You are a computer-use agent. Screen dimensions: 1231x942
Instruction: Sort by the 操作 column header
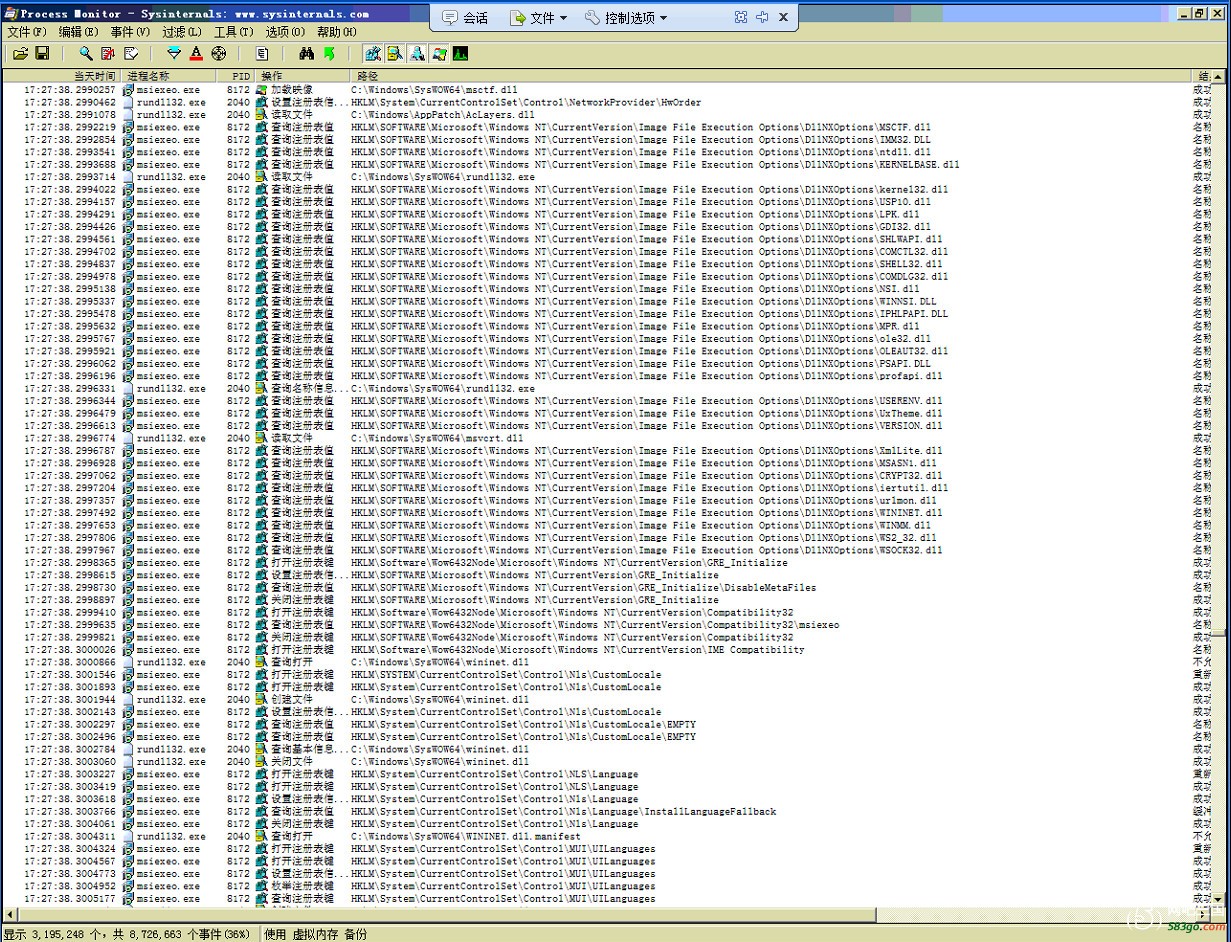click(303, 76)
